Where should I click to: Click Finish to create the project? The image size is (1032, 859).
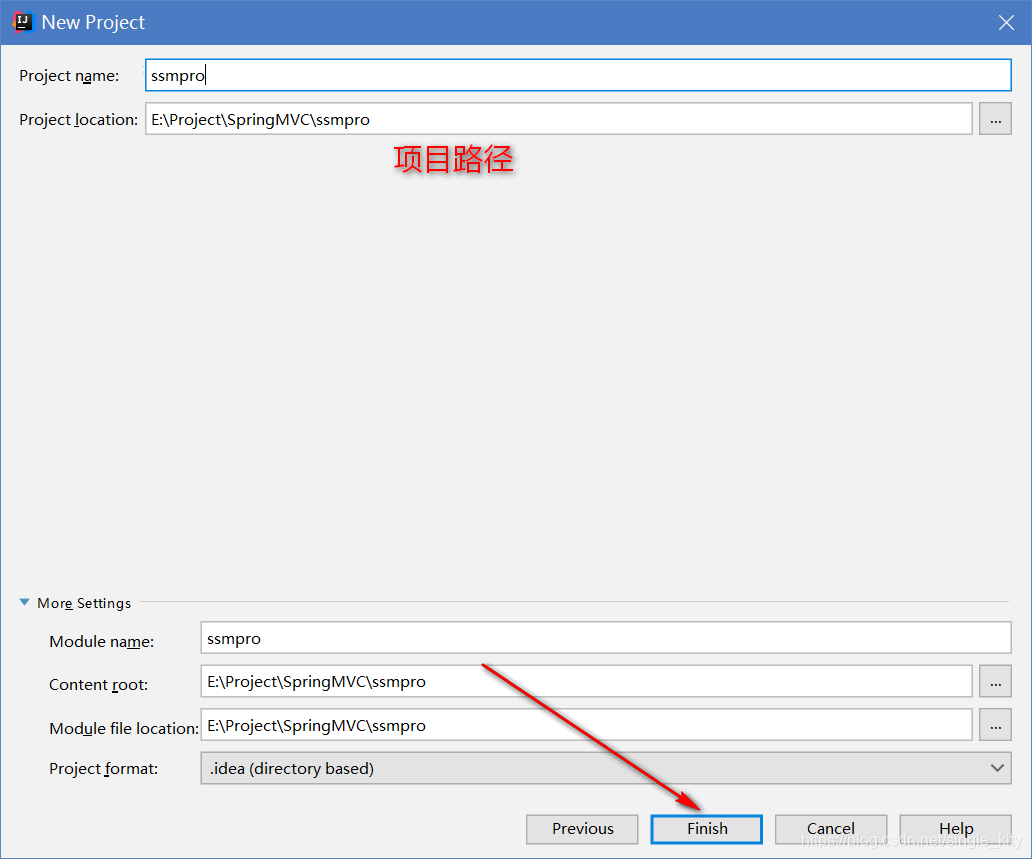[706, 829]
